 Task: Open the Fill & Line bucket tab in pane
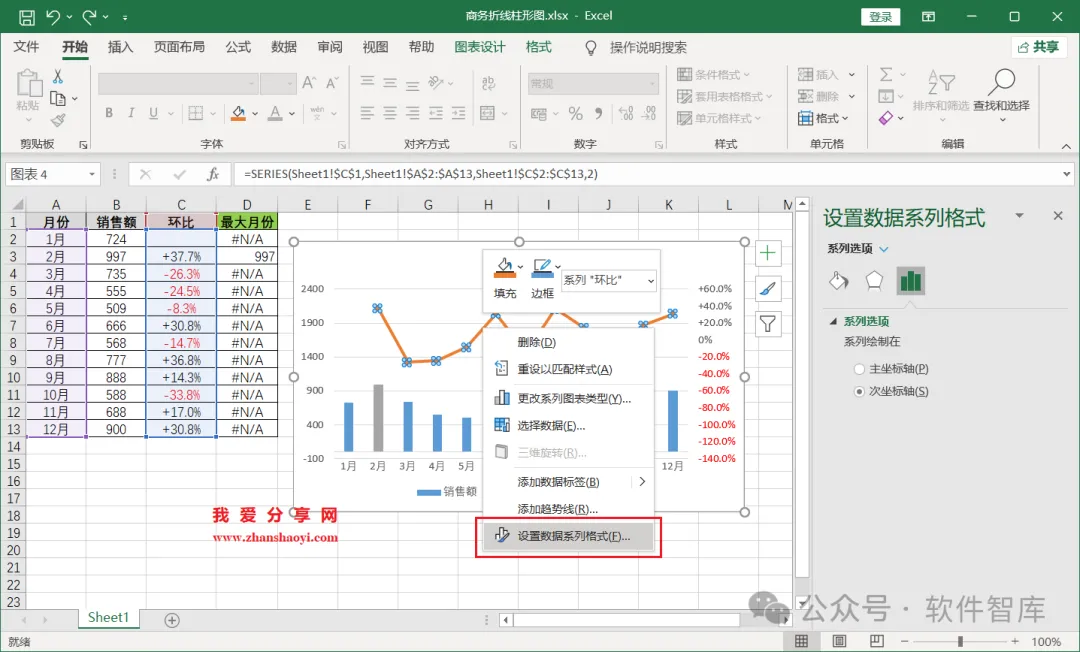coord(839,281)
